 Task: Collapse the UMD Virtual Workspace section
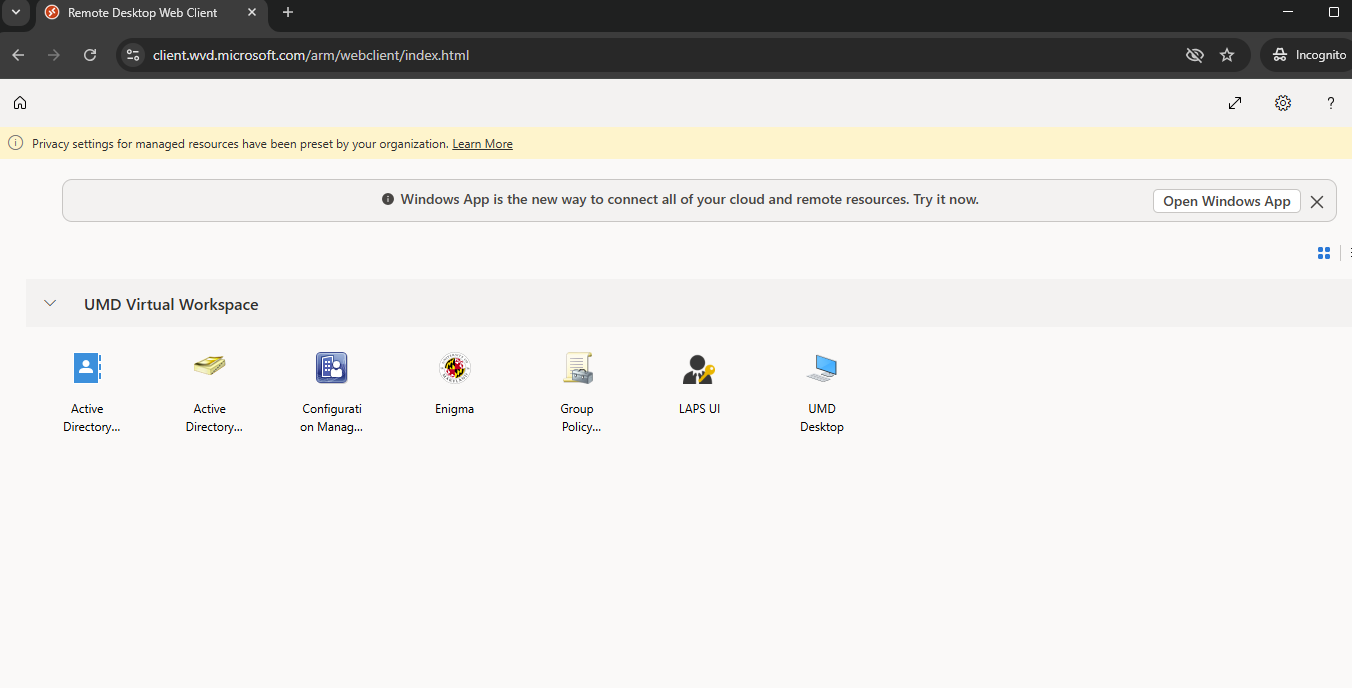[50, 303]
